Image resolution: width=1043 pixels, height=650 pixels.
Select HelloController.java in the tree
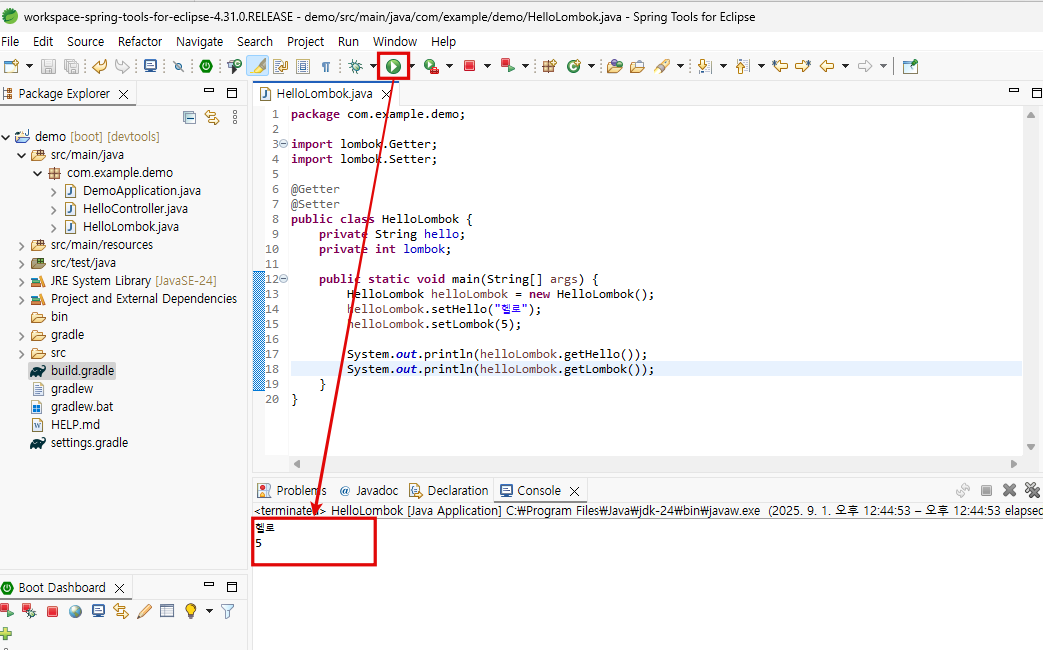pyautogui.click(x=135, y=209)
